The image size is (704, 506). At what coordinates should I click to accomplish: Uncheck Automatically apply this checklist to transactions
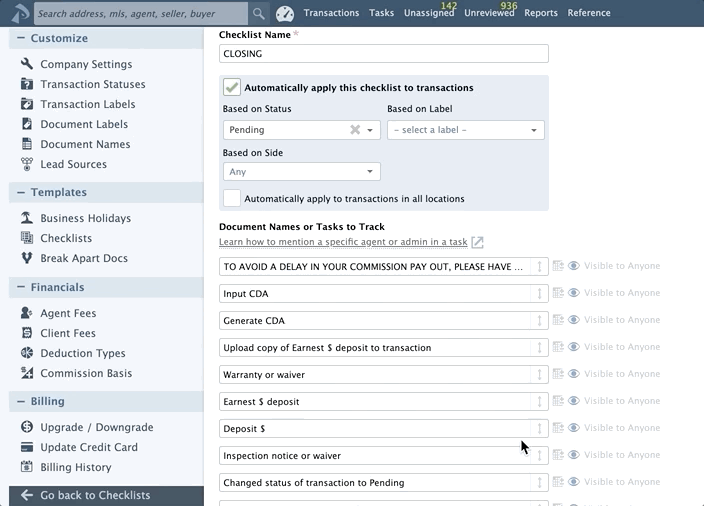click(x=232, y=87)
